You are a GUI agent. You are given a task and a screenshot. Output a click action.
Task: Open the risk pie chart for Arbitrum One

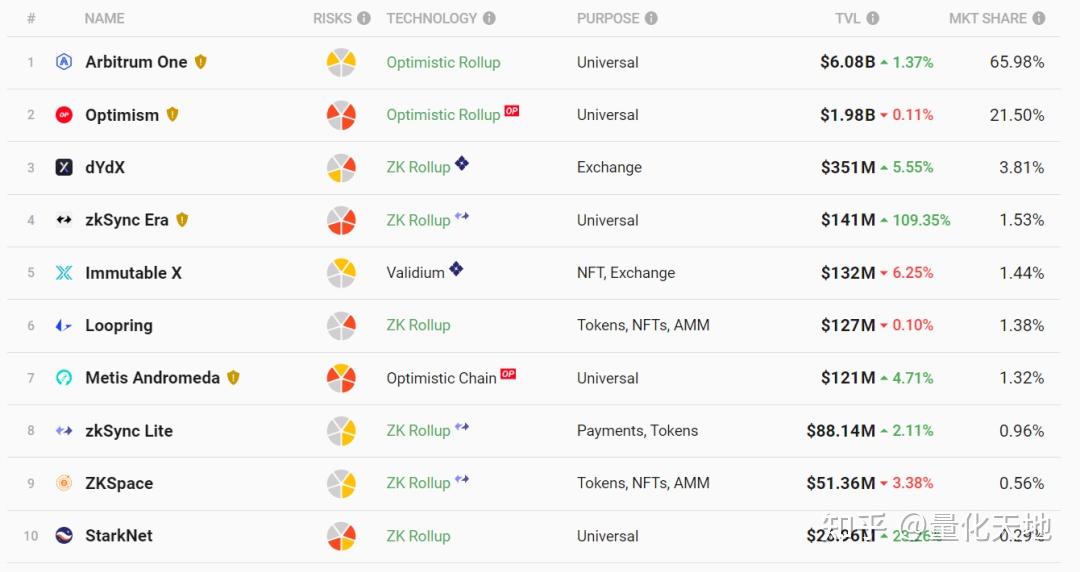click(x=341, y=62)
